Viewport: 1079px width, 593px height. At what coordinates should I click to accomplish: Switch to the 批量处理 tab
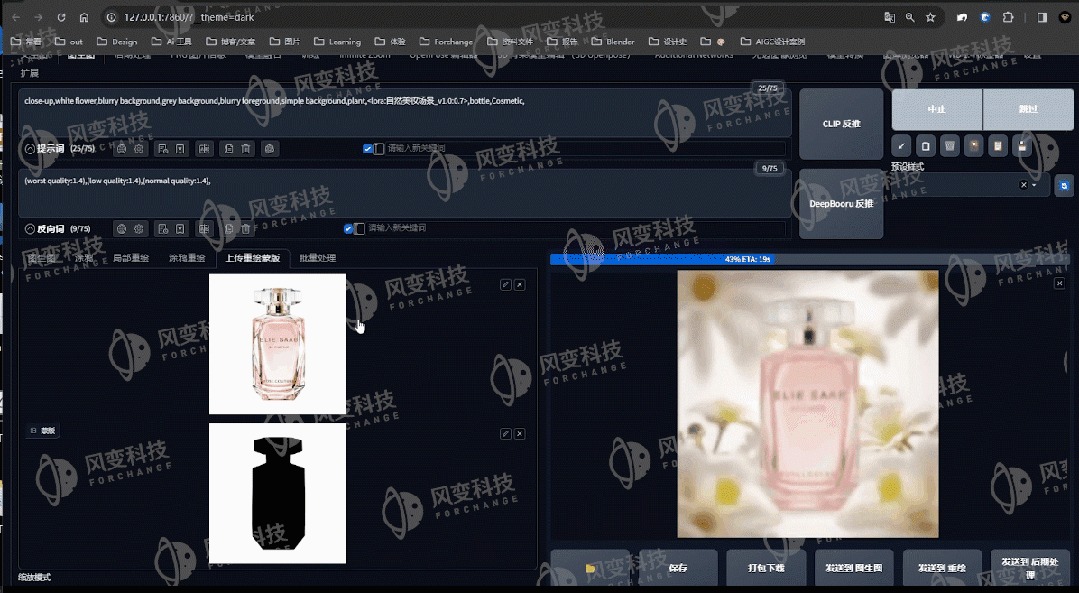[318, 258]
